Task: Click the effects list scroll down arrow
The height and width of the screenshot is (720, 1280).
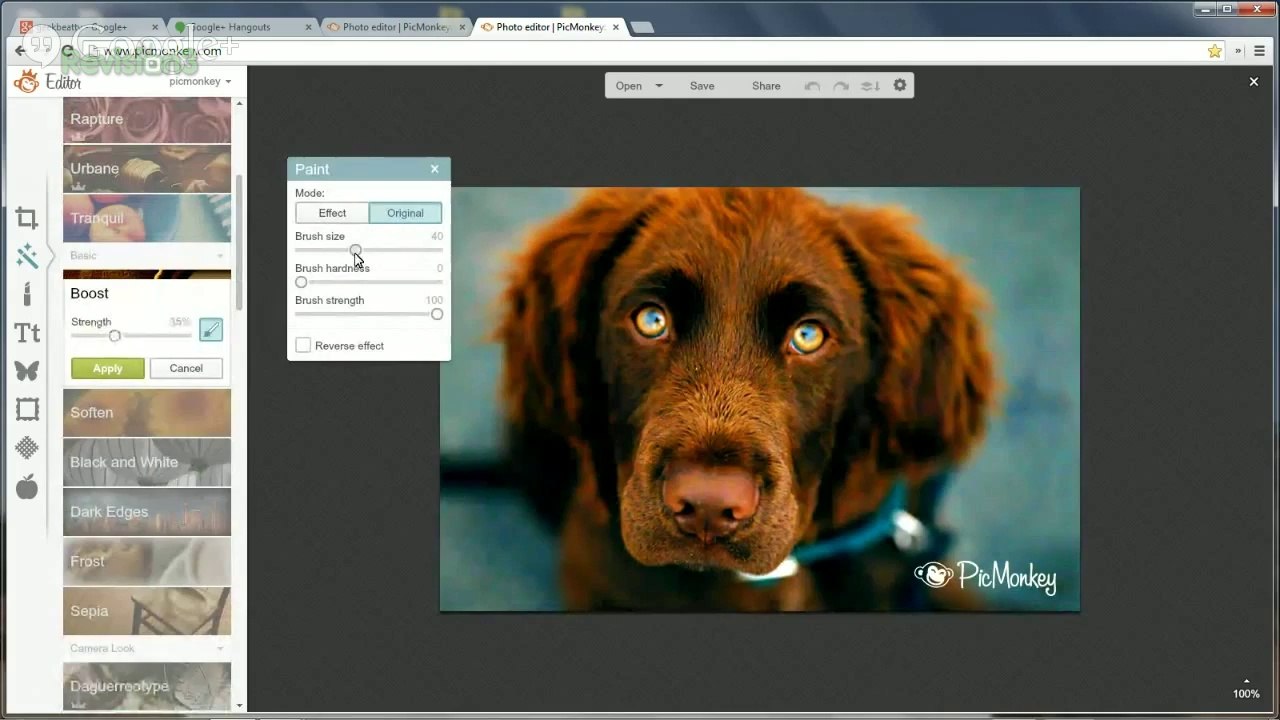Action: pyautogui.click(x=239, y=706)
